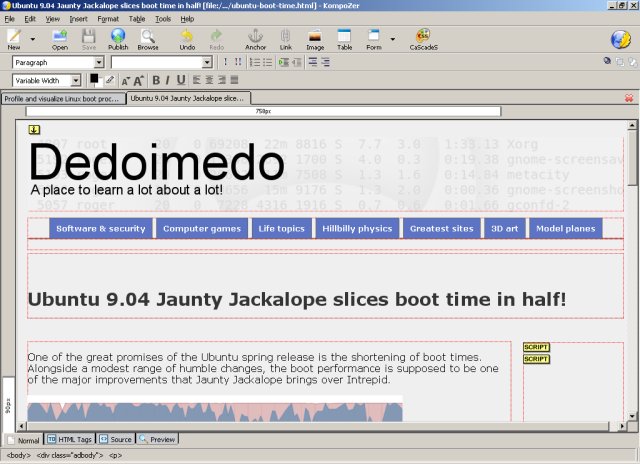
Task: Click the outdent text icon
Action: pyautogui.click(x=296, y=62)
